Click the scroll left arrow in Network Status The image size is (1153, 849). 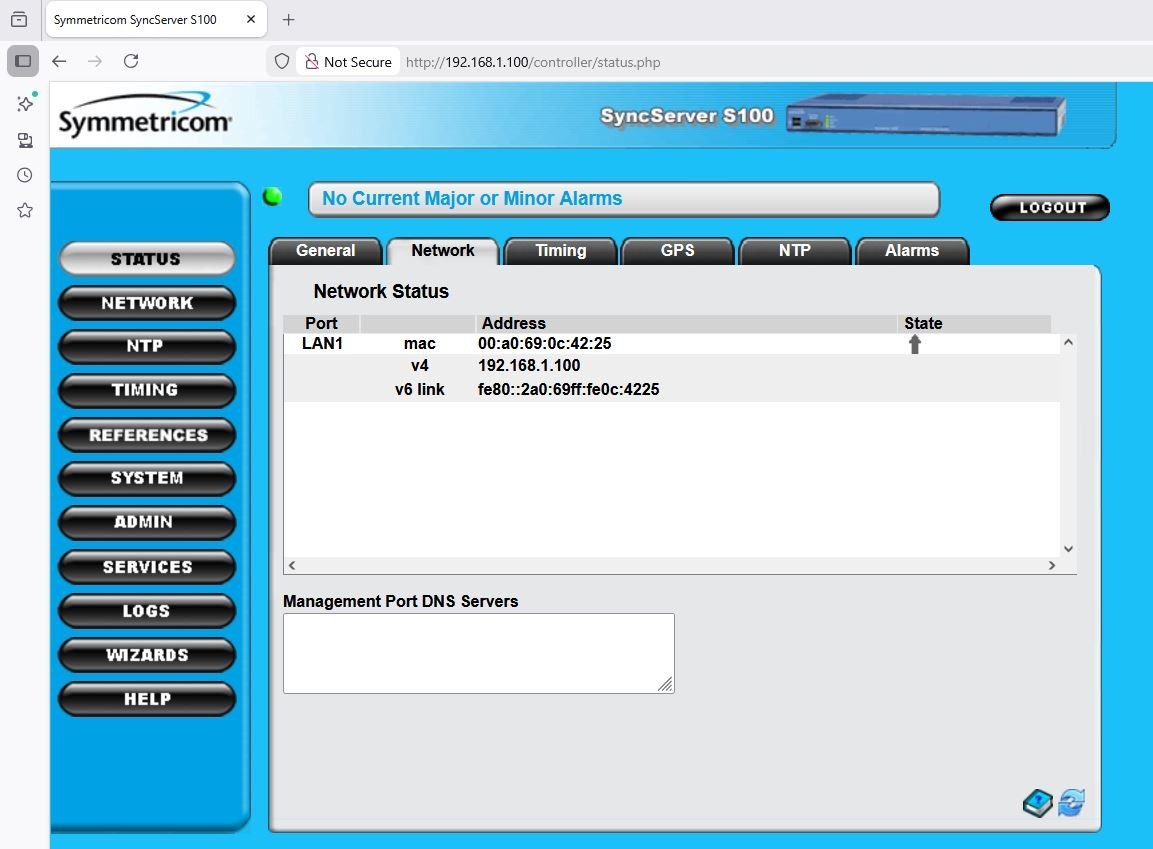[x=292, y=565]
